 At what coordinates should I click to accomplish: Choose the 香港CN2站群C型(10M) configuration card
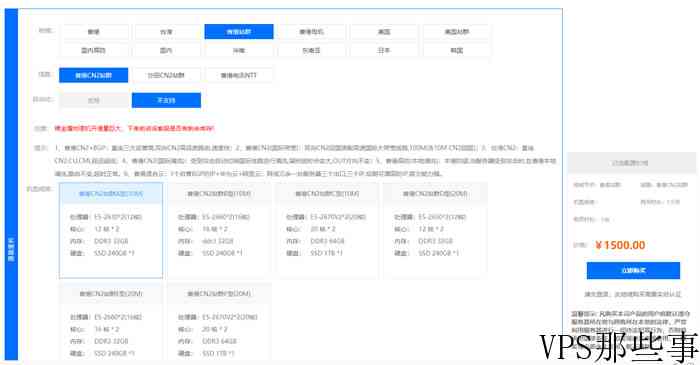(327, 230)
